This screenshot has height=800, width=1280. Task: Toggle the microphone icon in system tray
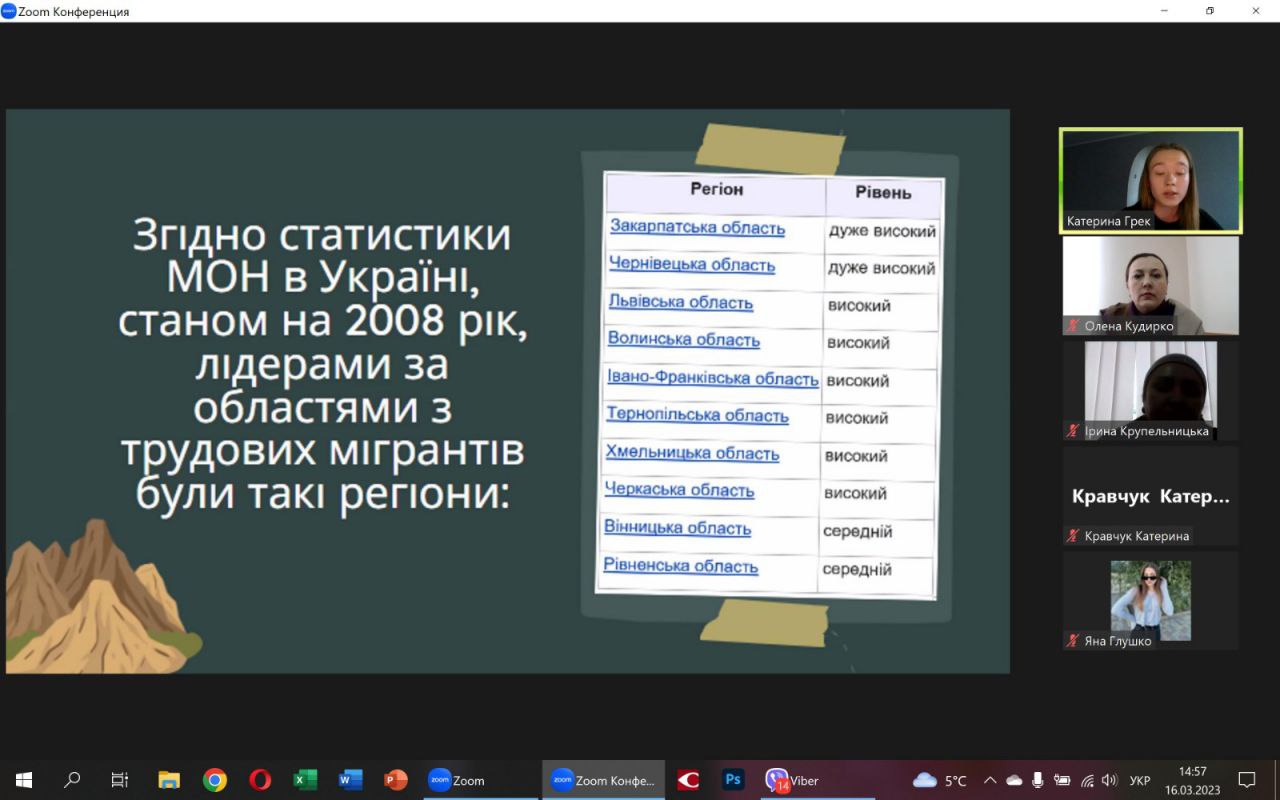point(1038,780)
